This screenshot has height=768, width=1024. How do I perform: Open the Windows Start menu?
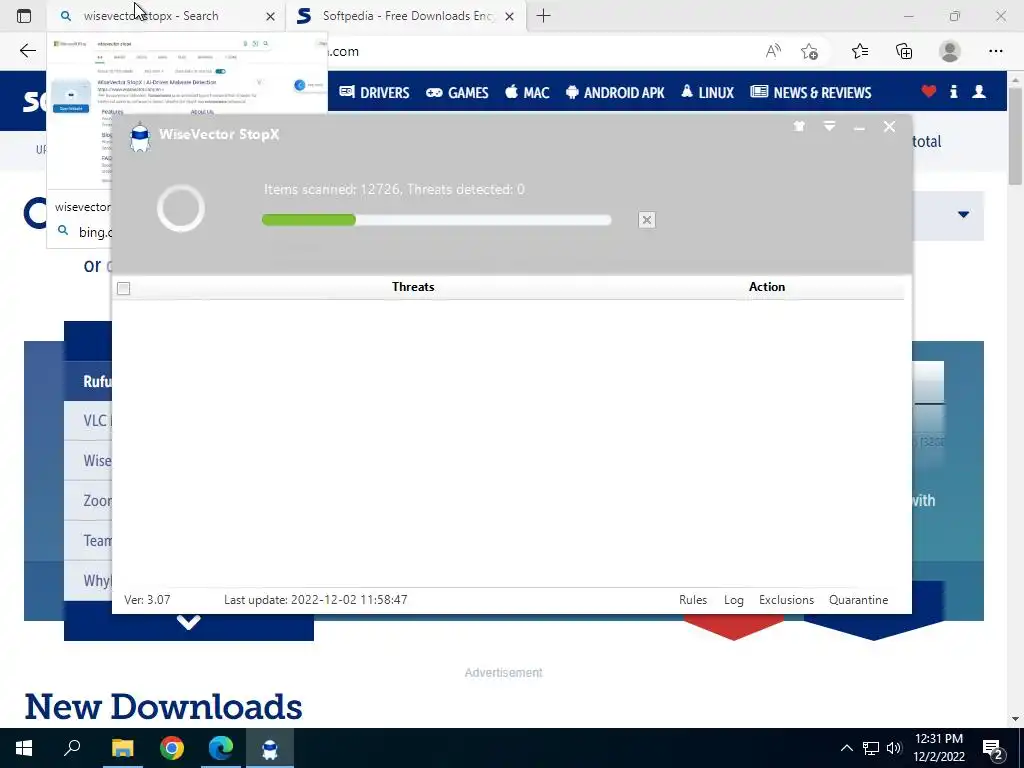click(x=24, y=748)
